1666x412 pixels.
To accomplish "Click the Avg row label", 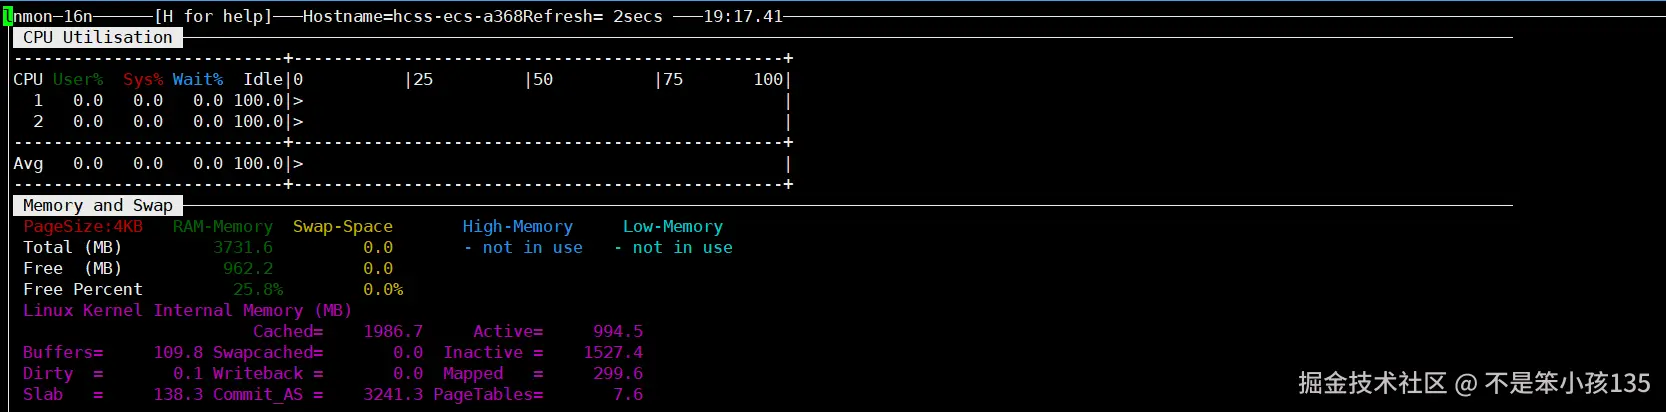I will [28, 163].
